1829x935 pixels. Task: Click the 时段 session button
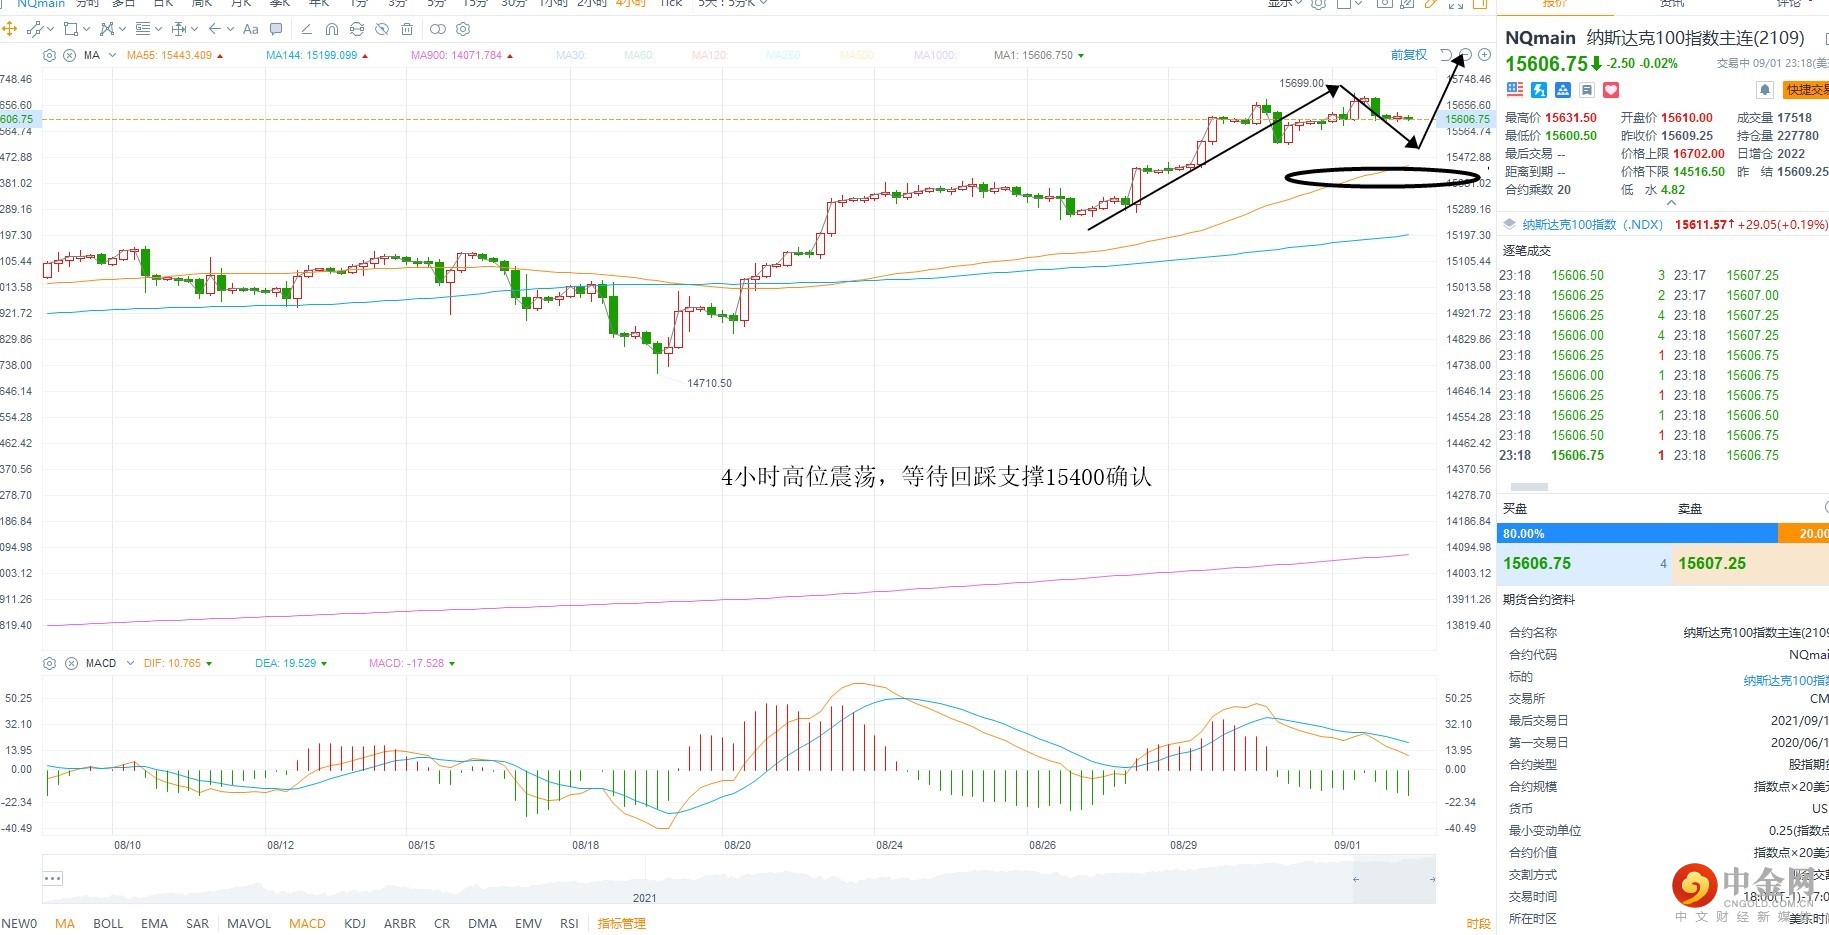pyautogui.click(x=1479, y=923)
